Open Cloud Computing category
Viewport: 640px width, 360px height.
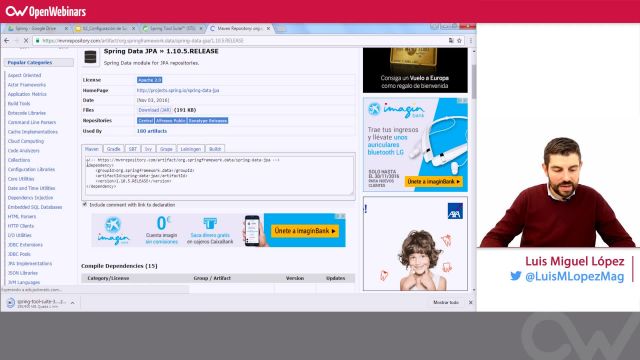point(26,141)
